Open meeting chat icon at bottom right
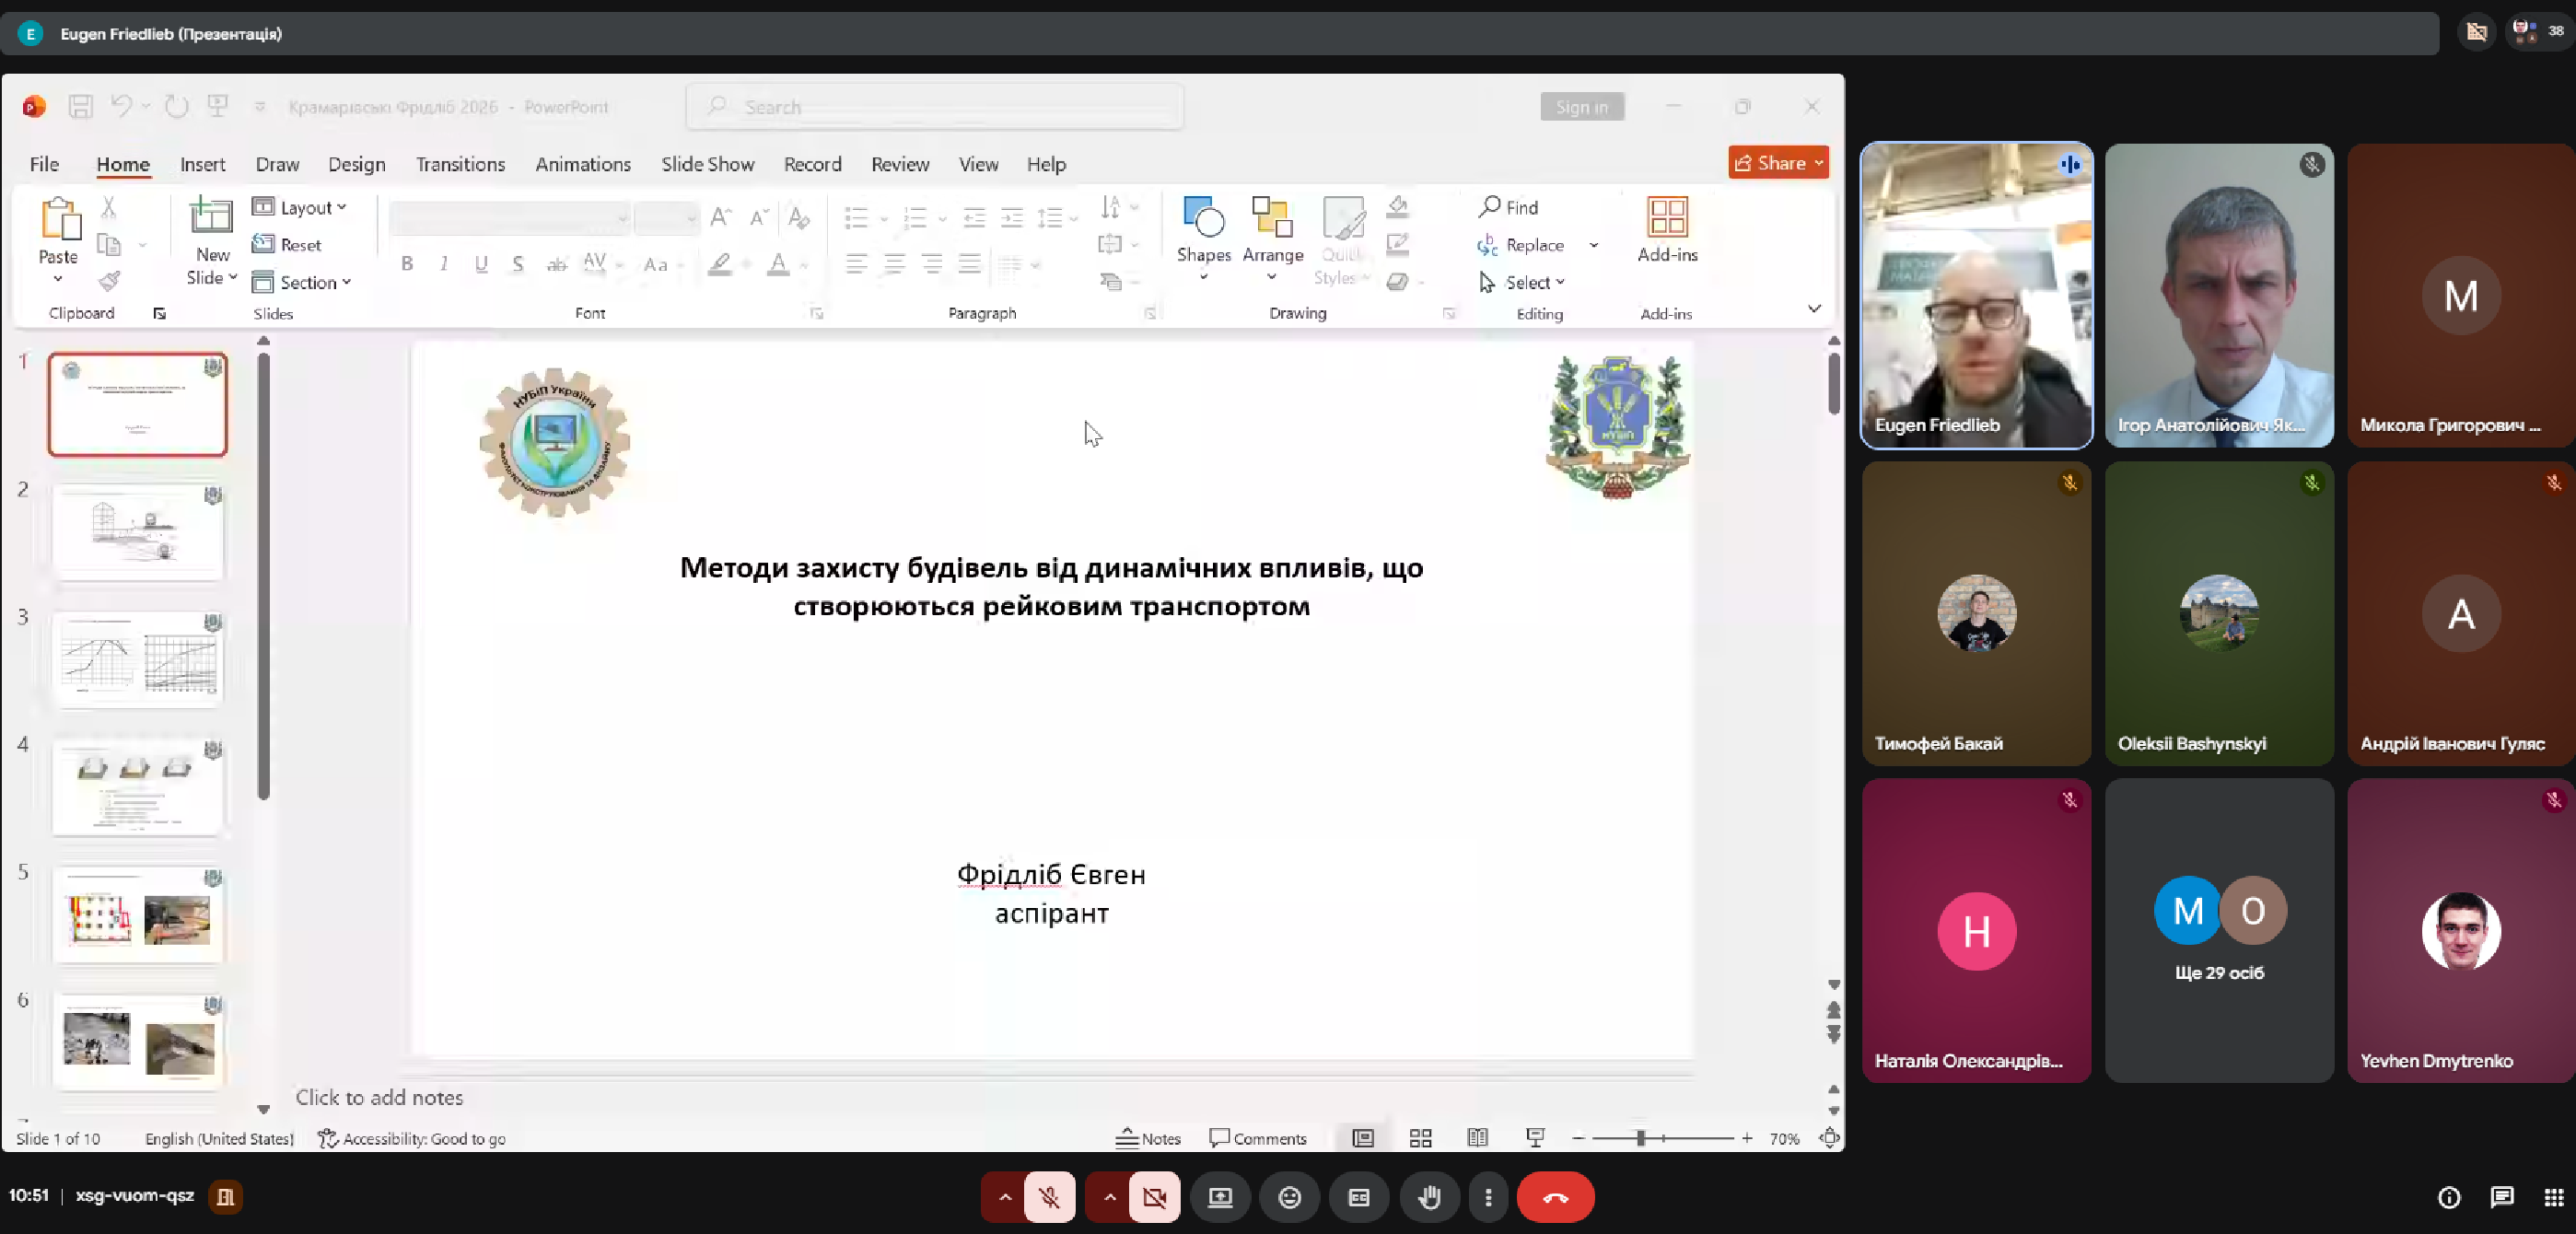Viewport: 2576px width, 1234px height. point(2501,1197)
